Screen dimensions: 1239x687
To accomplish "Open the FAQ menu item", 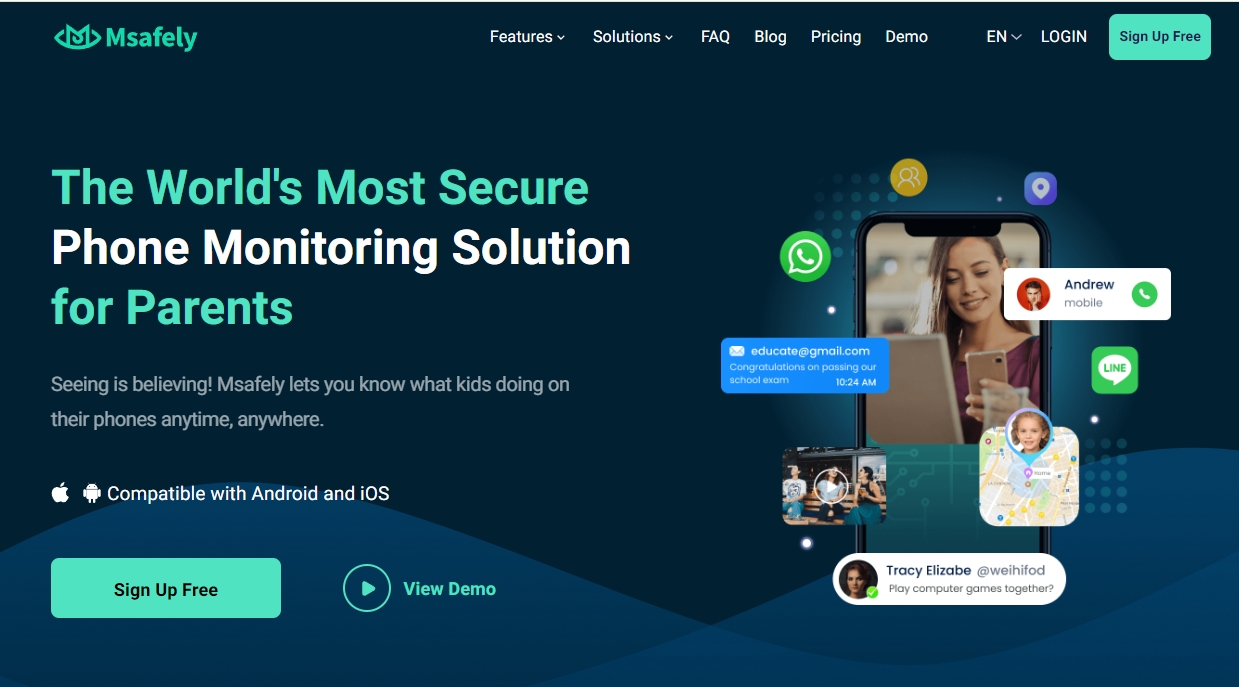I will (x=715, y=37).
